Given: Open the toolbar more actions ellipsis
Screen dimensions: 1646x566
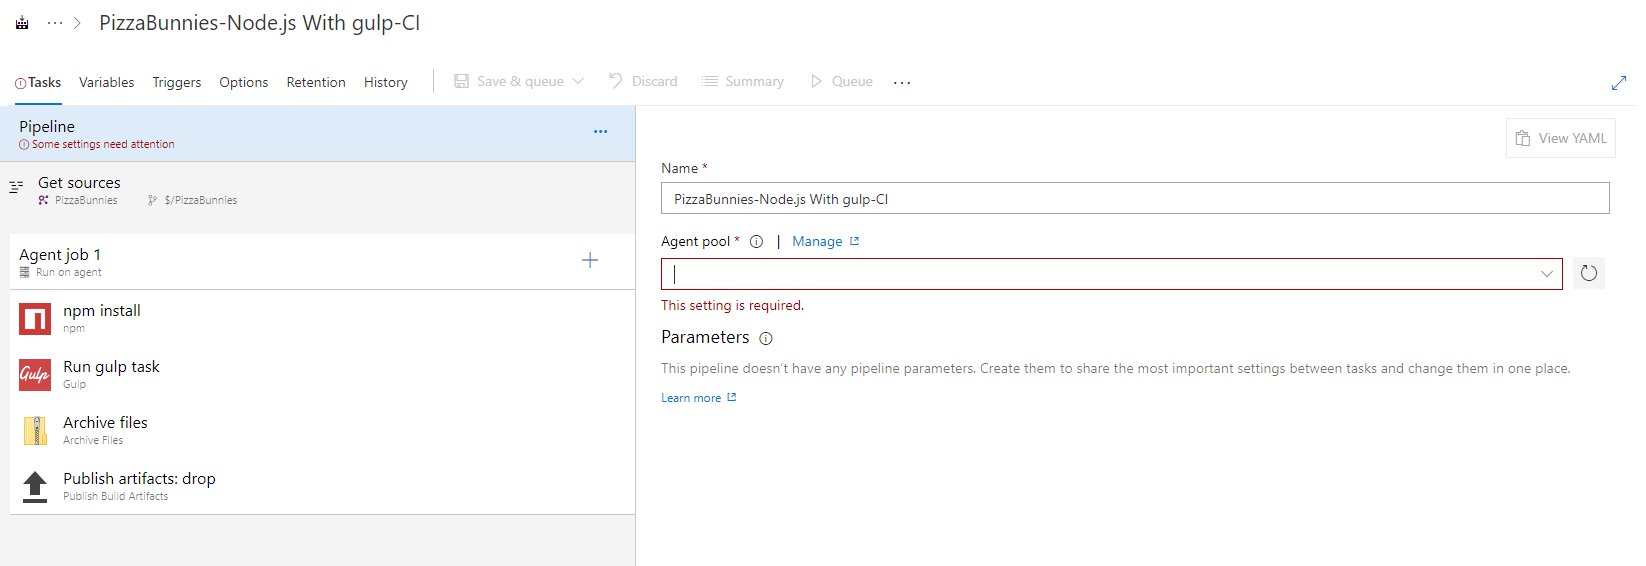Looking at the screenshot, I should pyautogui.click(x=902, y=83).
